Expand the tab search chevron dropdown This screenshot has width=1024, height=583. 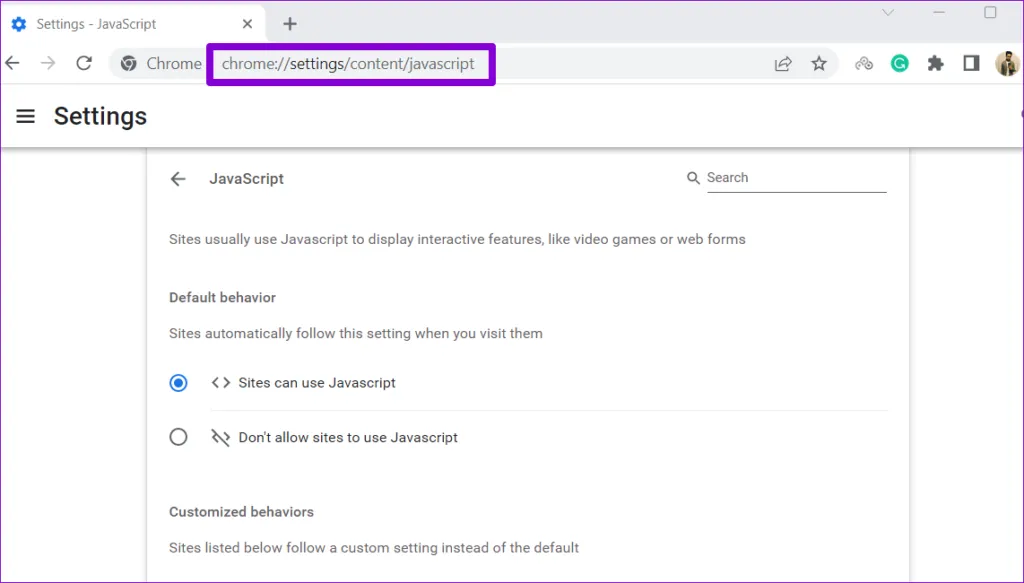click(x=888, y=13)
